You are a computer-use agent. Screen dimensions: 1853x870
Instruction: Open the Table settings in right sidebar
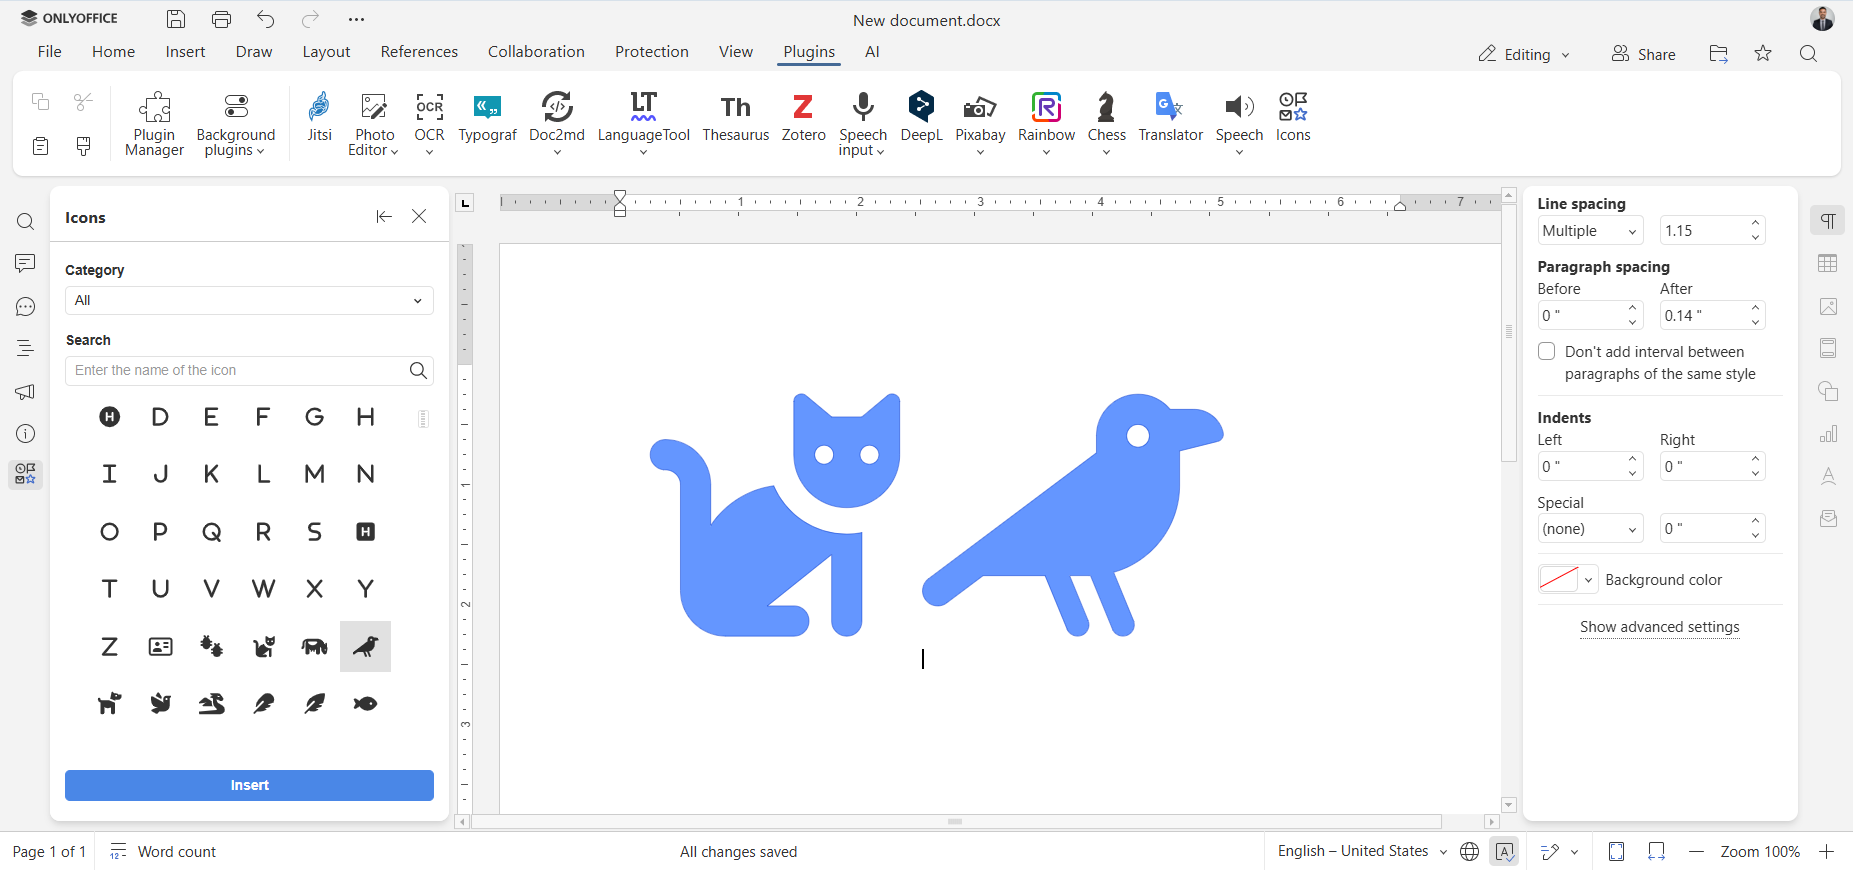coord(1828,263)
